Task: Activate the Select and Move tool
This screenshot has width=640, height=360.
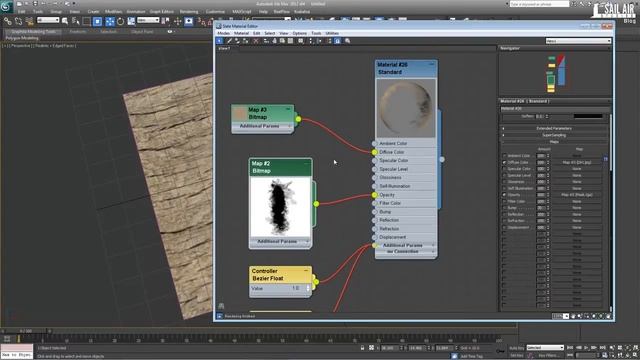Action: coord(110,21)
